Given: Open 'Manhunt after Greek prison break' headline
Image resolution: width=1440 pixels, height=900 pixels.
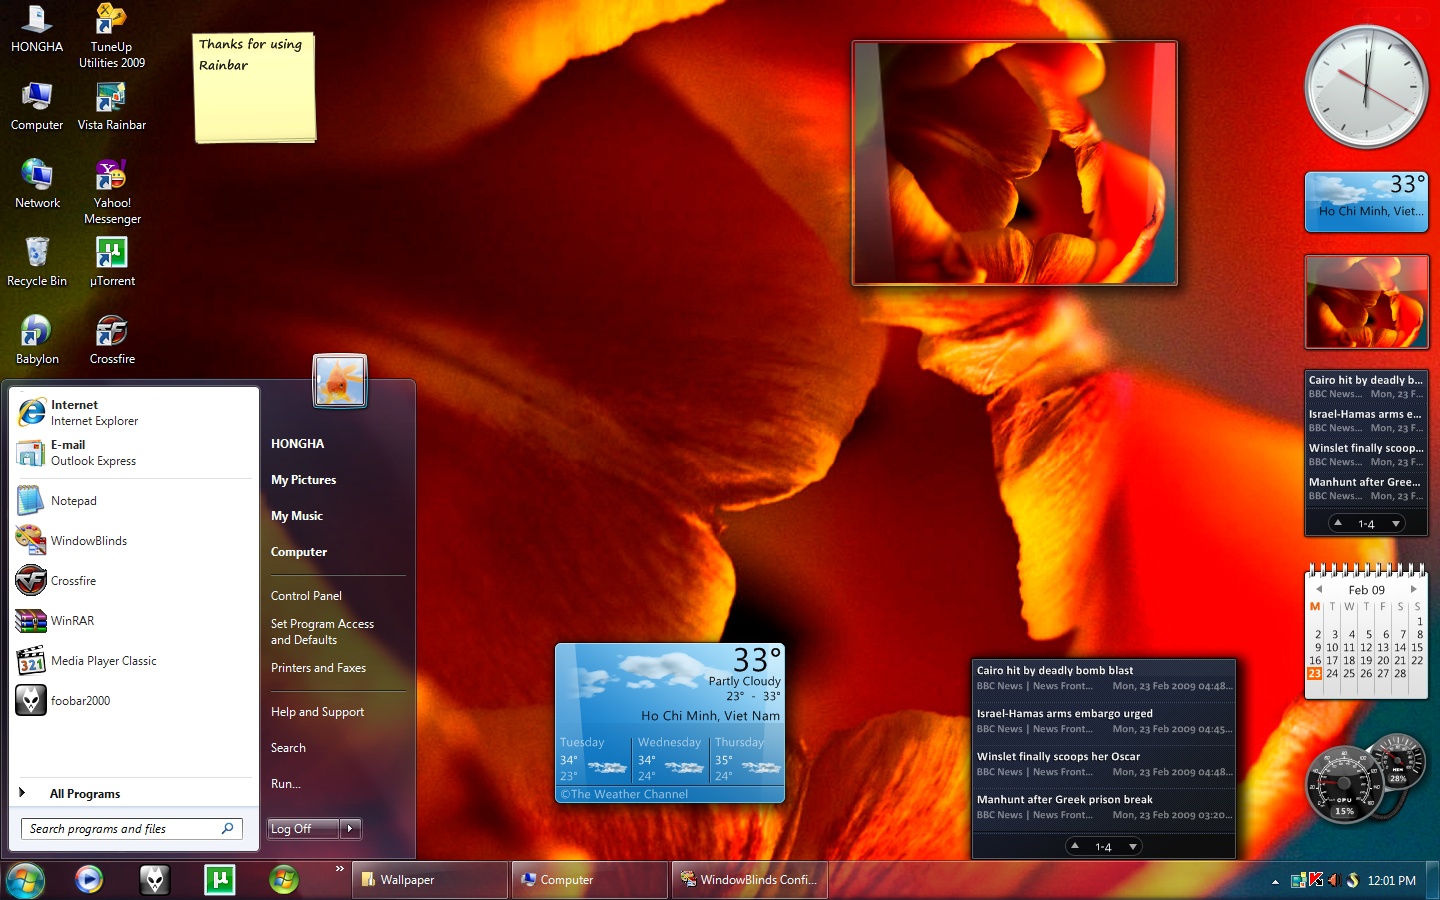Looking at the screenshot, I should tap(1064, 799).
